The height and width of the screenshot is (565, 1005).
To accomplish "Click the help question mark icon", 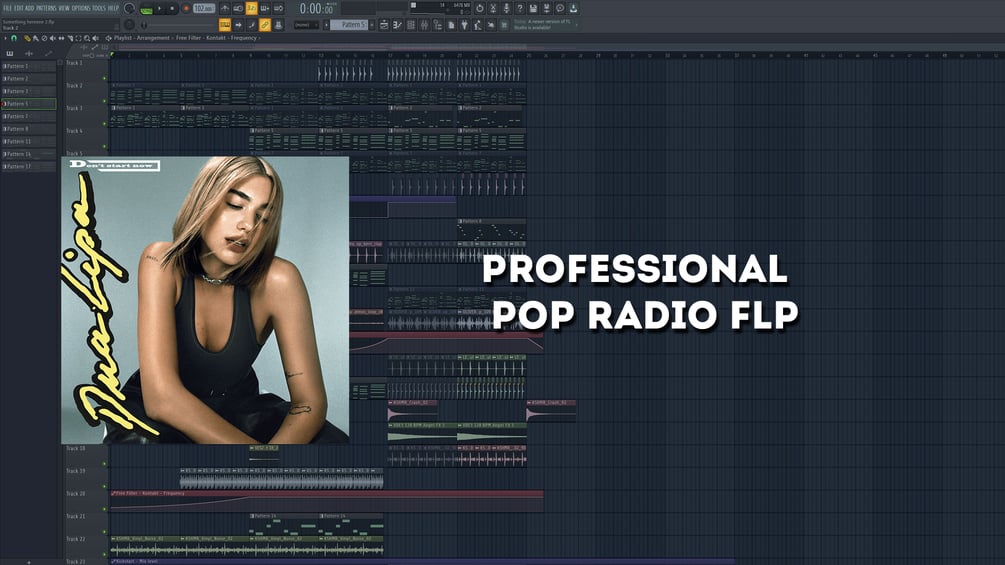I will click(x=520, y=8).
